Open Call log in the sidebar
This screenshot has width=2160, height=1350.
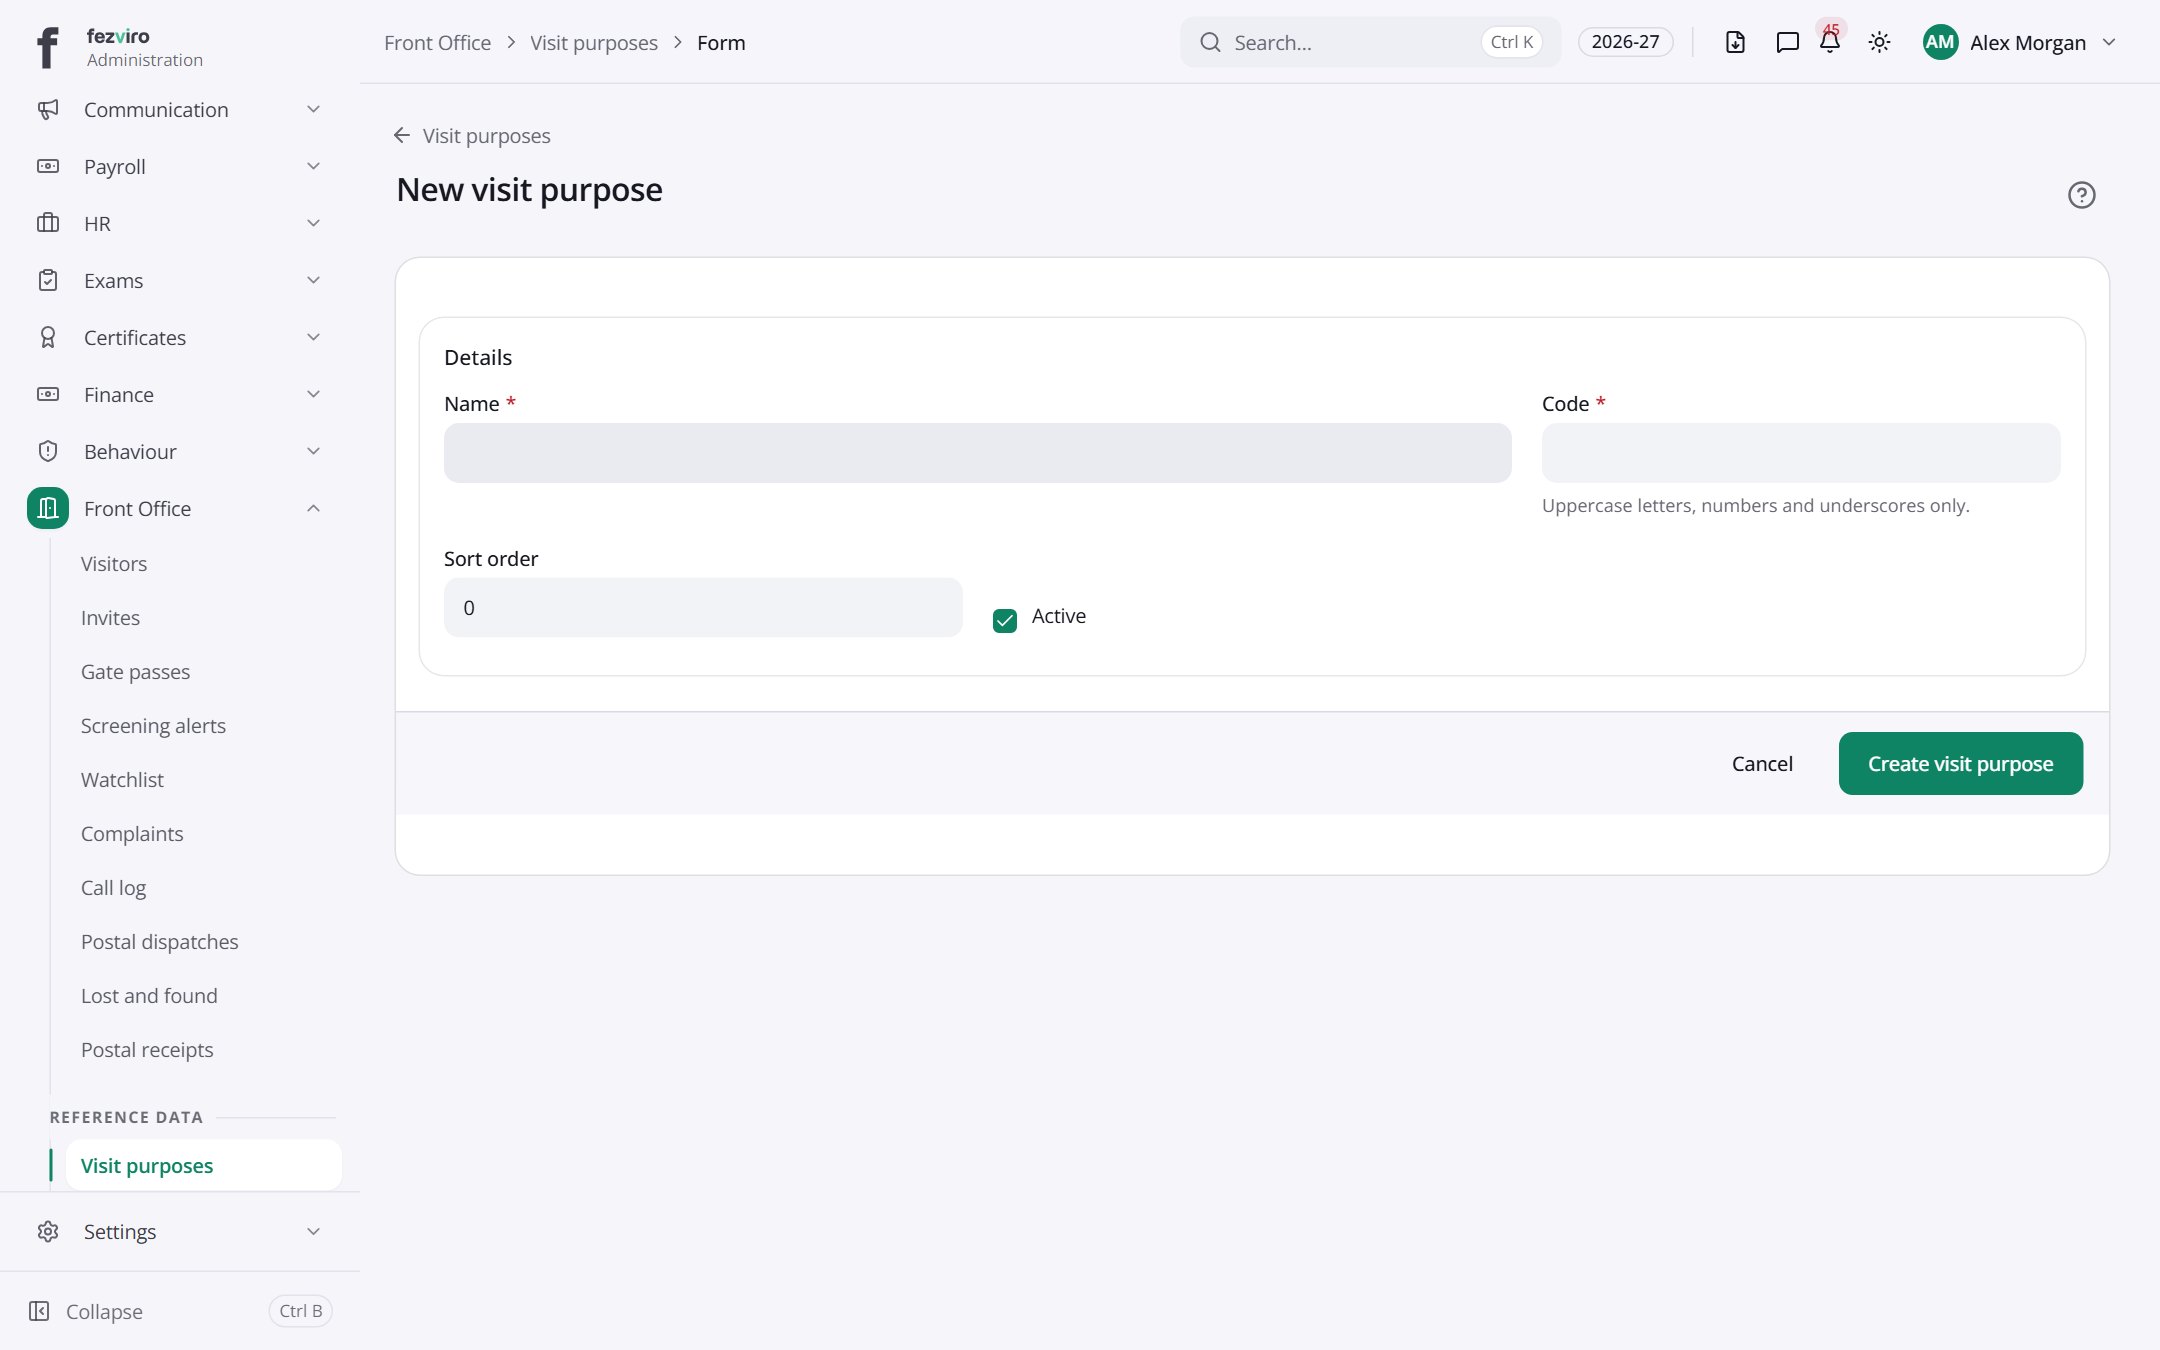pyautogui.click(x=113, y=888)
